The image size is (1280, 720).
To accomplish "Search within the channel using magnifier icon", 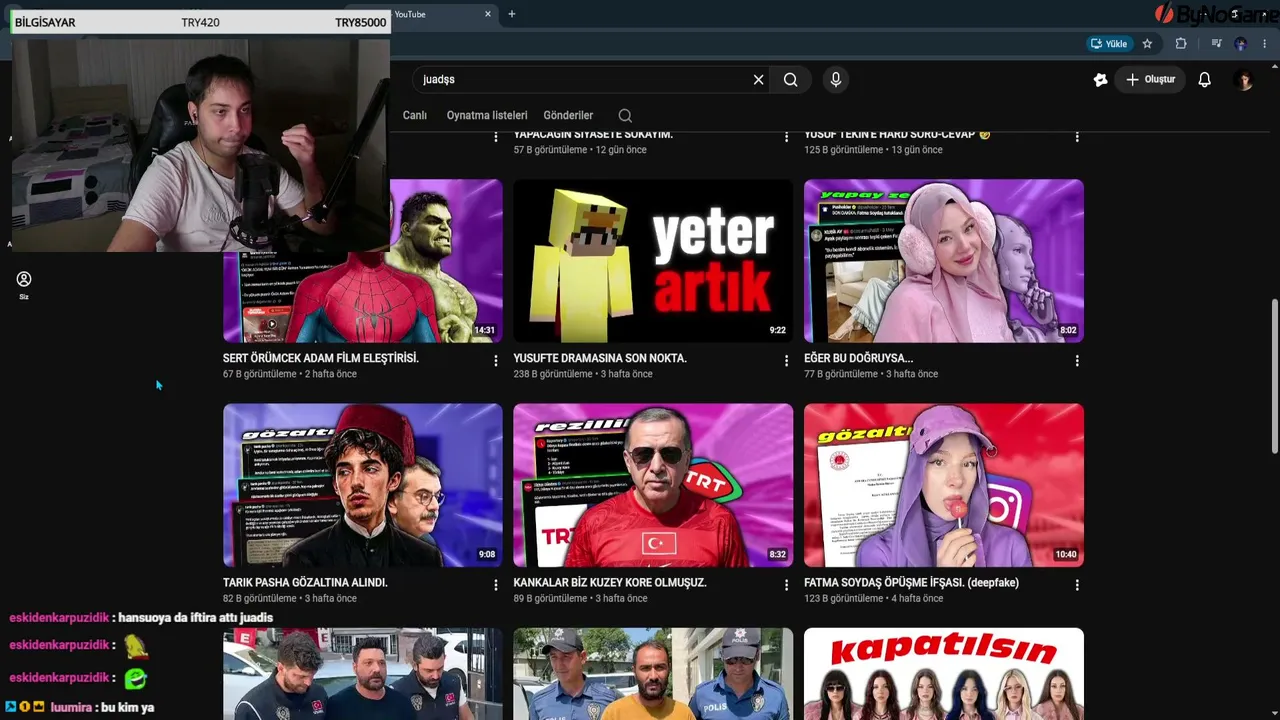I will pos(625,116).
